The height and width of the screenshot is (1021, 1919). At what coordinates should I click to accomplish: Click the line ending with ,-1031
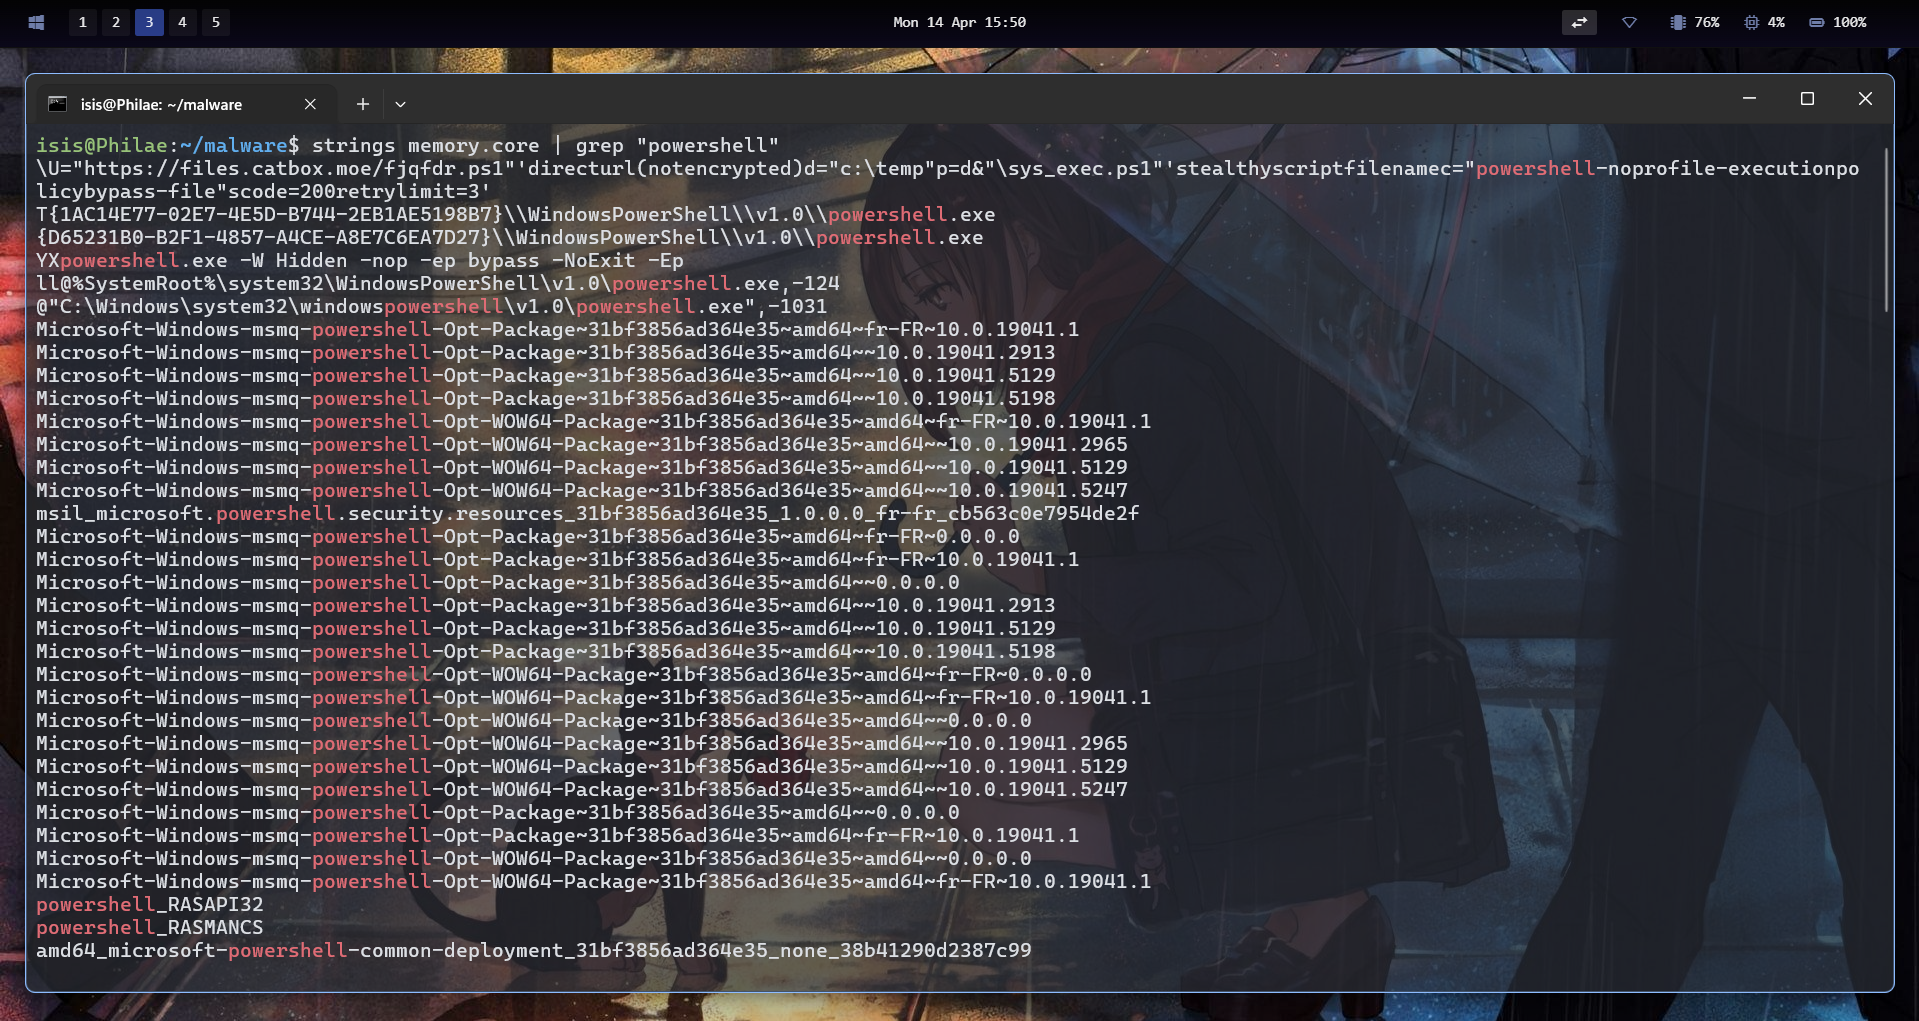tap(432, 307)
